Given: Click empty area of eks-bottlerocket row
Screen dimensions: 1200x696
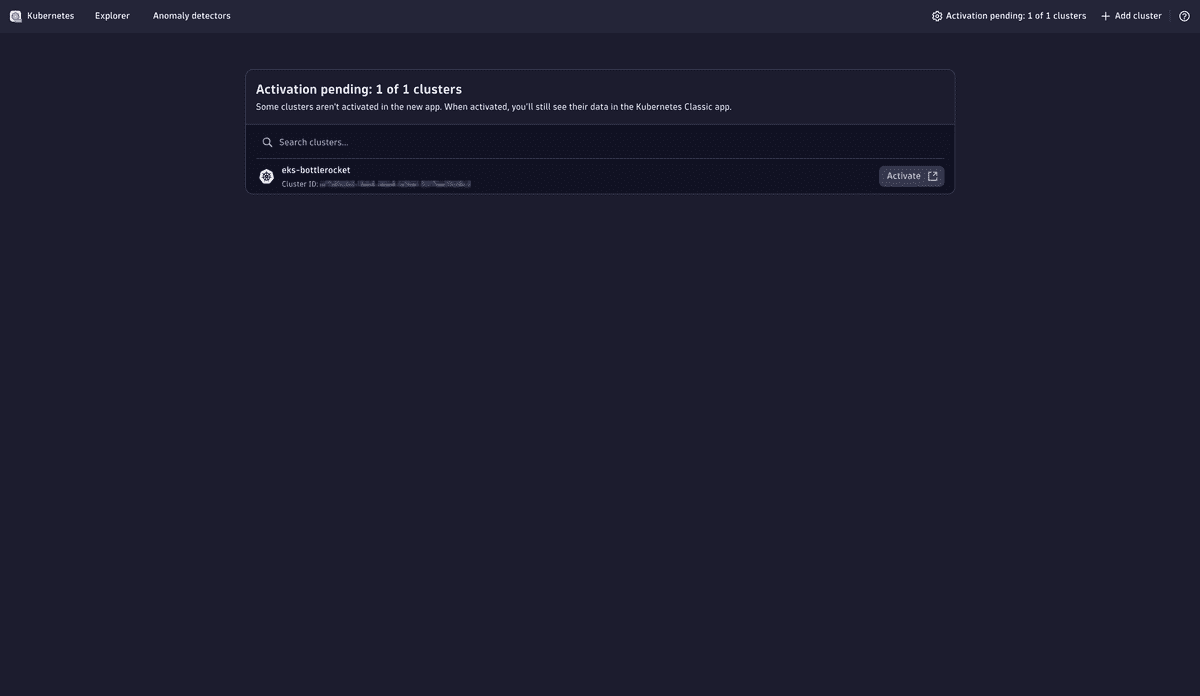Looking at the screenshot, I should pos(670,176).
